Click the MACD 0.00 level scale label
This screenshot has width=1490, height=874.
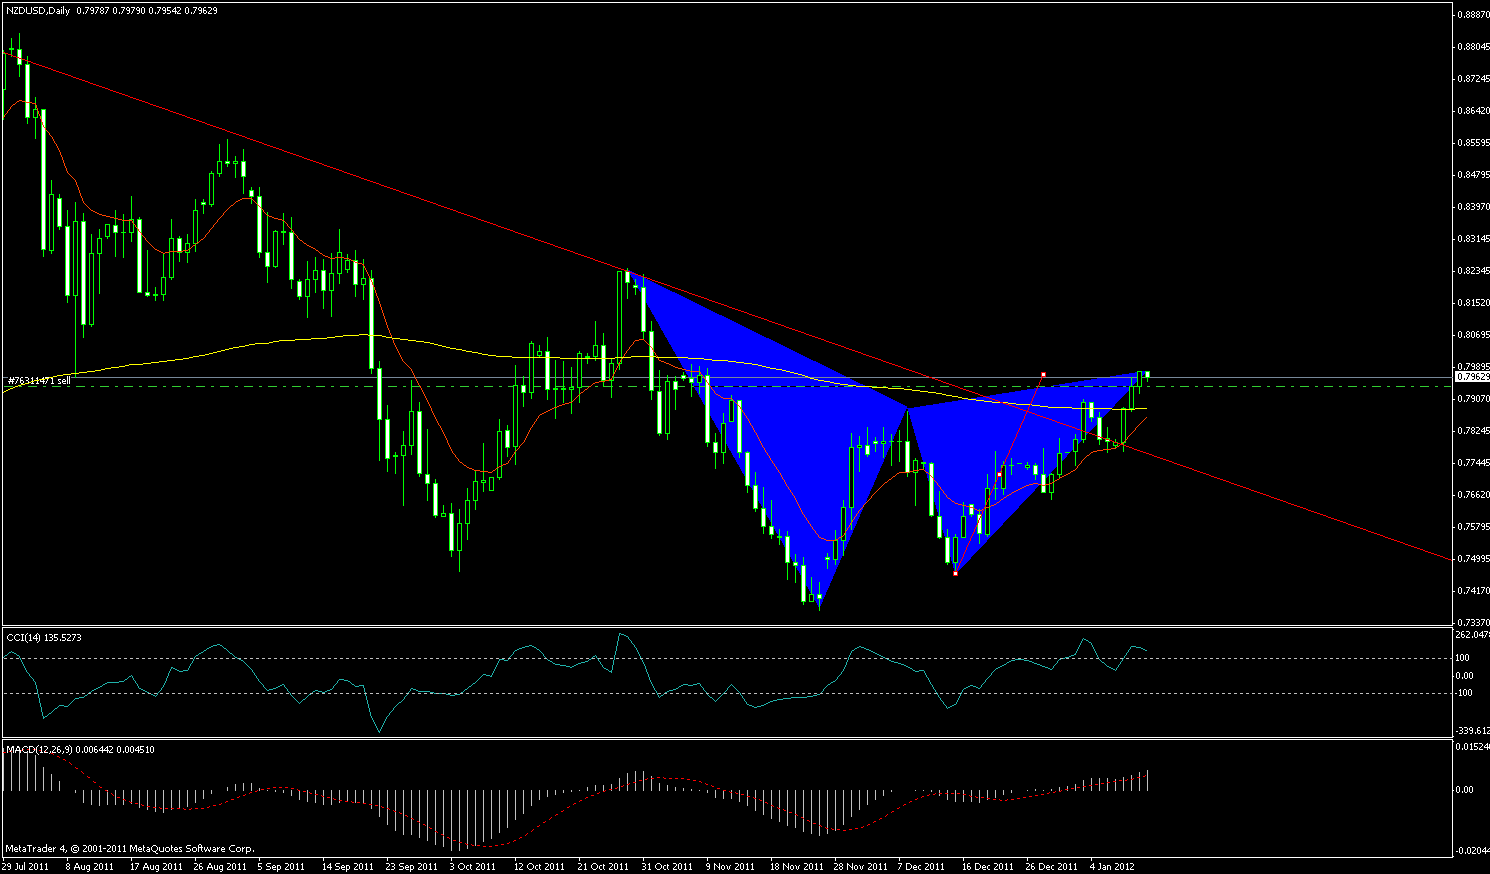coord(1464,790)
